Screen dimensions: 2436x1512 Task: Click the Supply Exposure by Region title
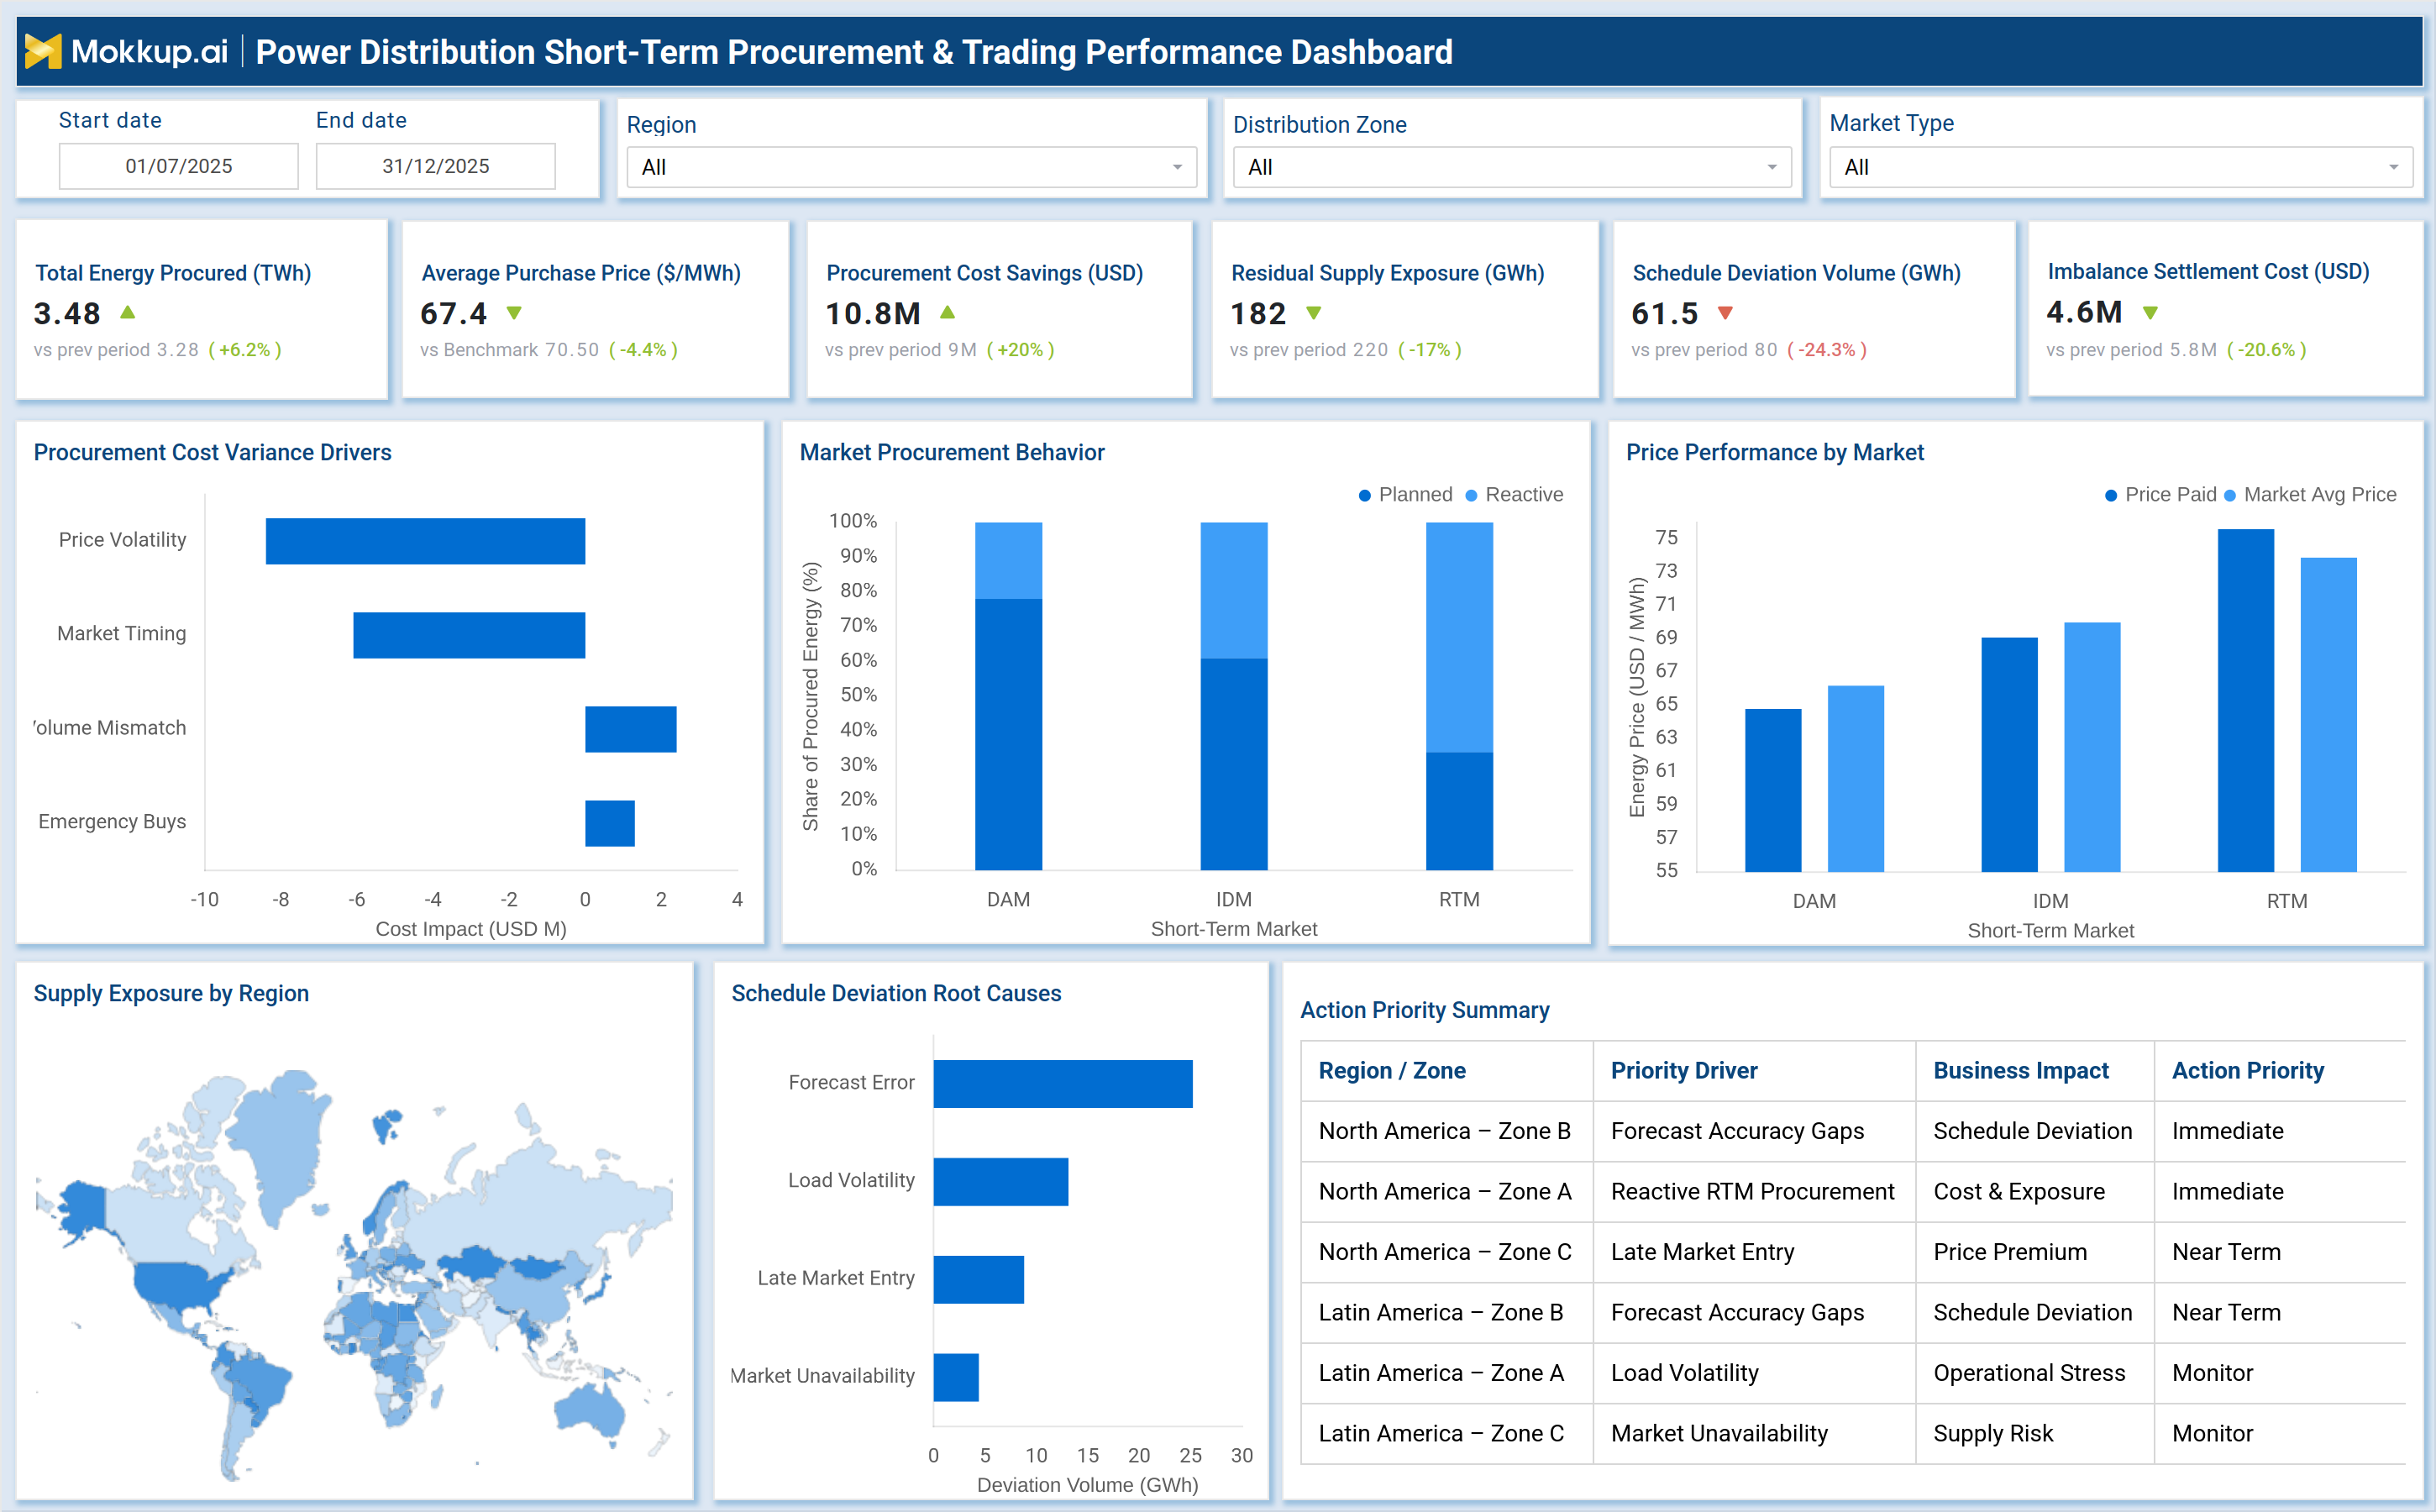click(171, 993)
